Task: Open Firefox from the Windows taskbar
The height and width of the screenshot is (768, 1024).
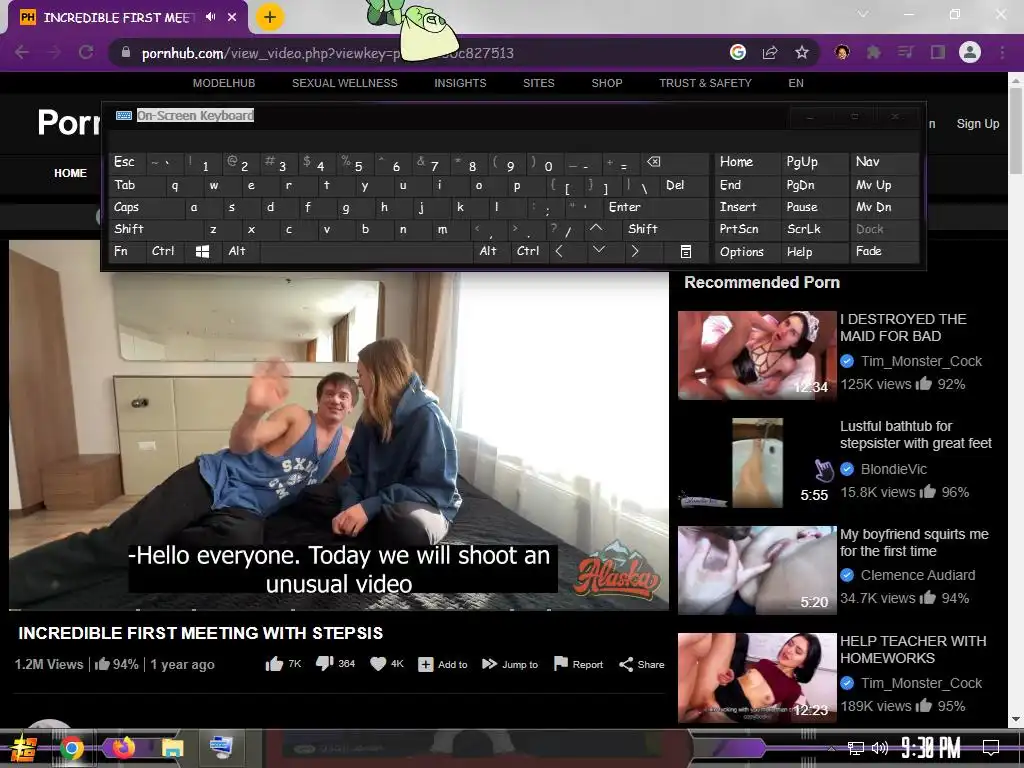Action: (x=123, y=747)
